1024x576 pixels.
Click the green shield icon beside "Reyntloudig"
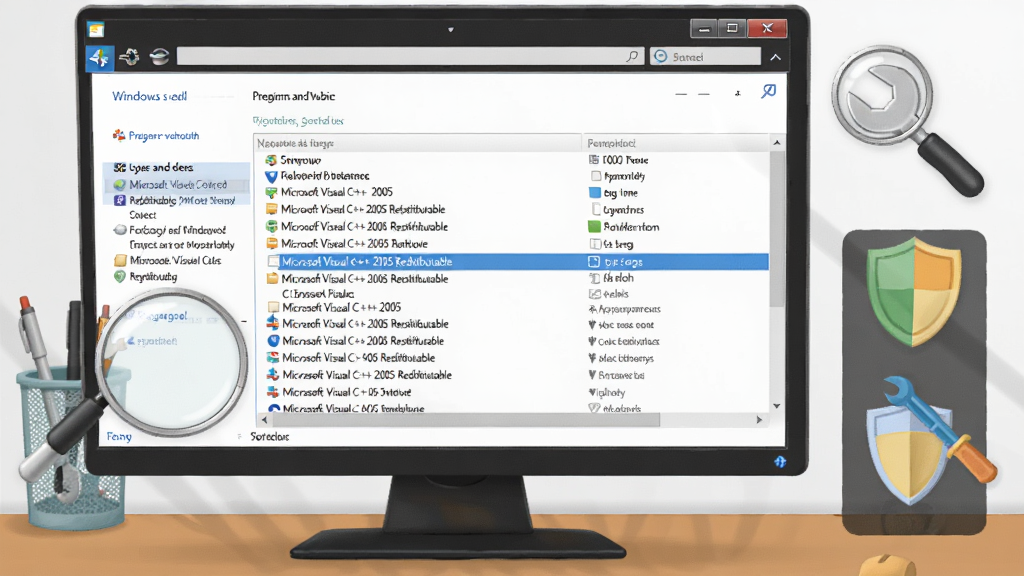(120, 276)
